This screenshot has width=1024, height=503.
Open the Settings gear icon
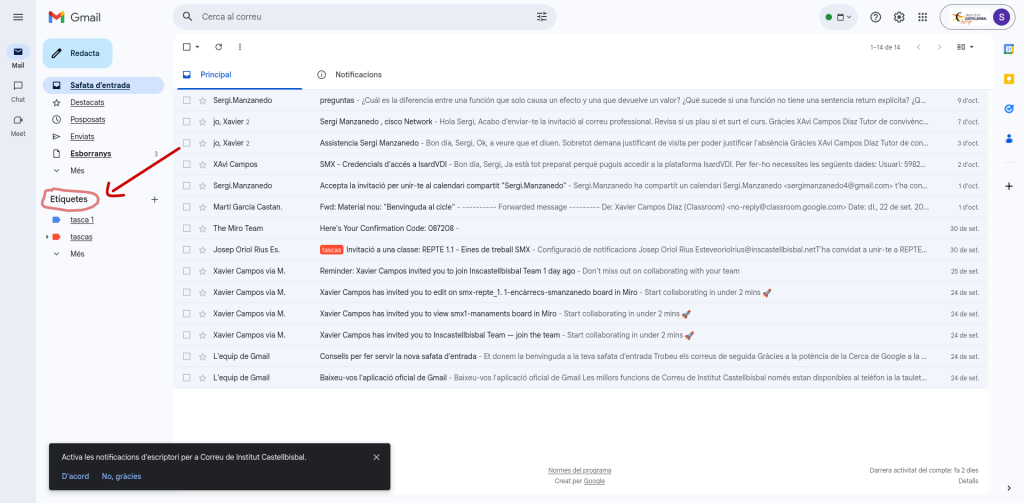pos(899,17)
